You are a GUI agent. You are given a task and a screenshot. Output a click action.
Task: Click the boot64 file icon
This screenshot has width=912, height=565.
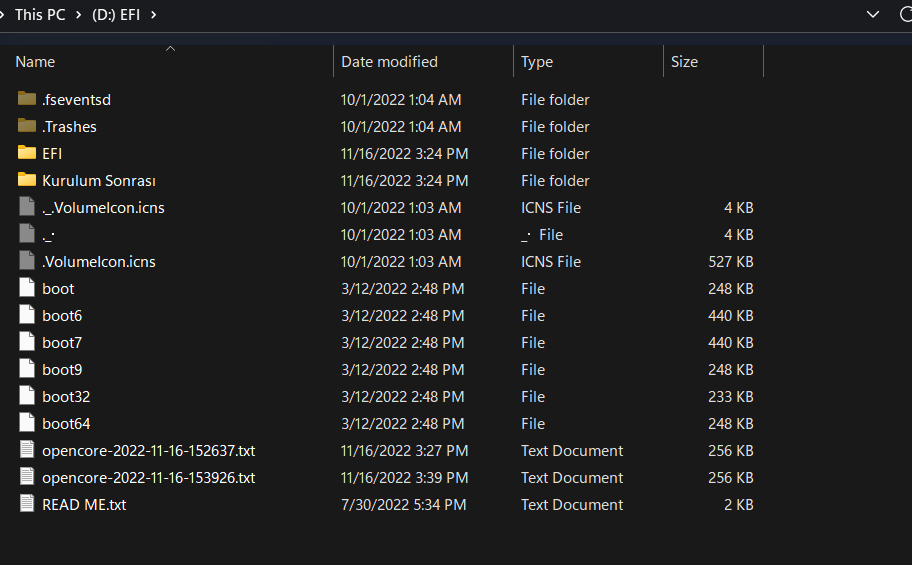[x=27, y=423]
